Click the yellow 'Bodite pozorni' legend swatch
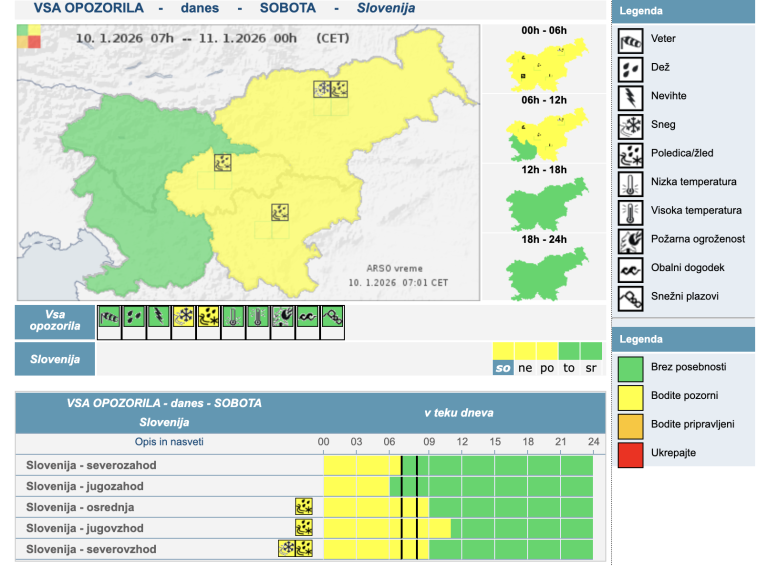This screenshot has width=768, height=566. click(630, 395)
